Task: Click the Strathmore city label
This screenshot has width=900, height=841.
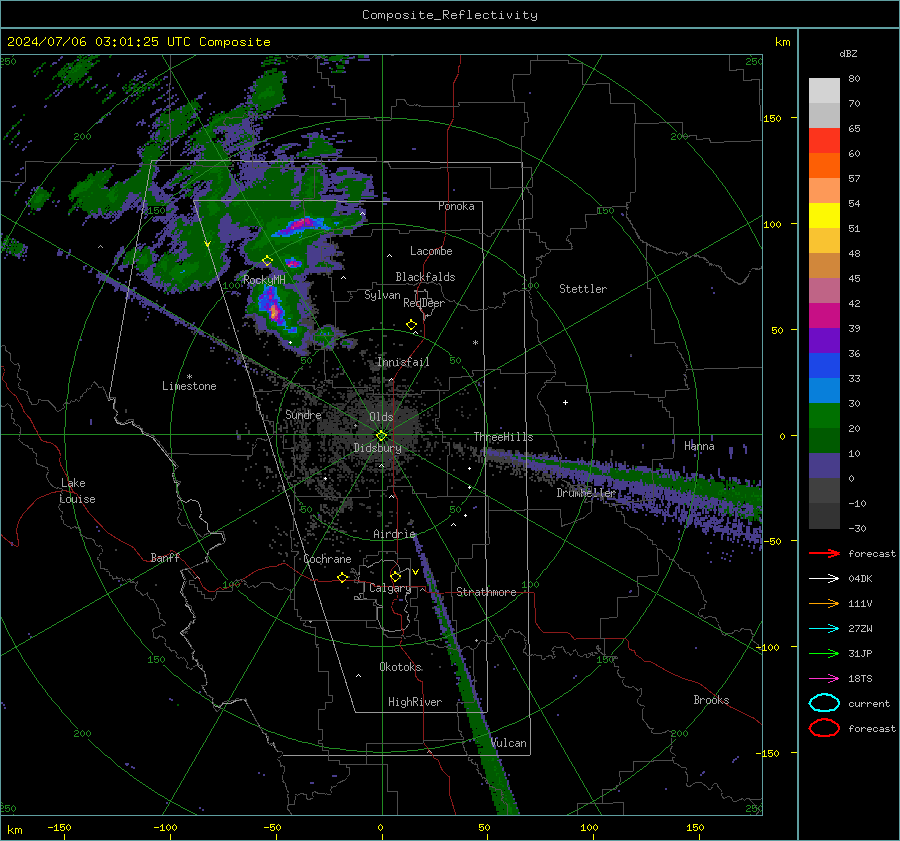Action: click(x=486, y=592)
